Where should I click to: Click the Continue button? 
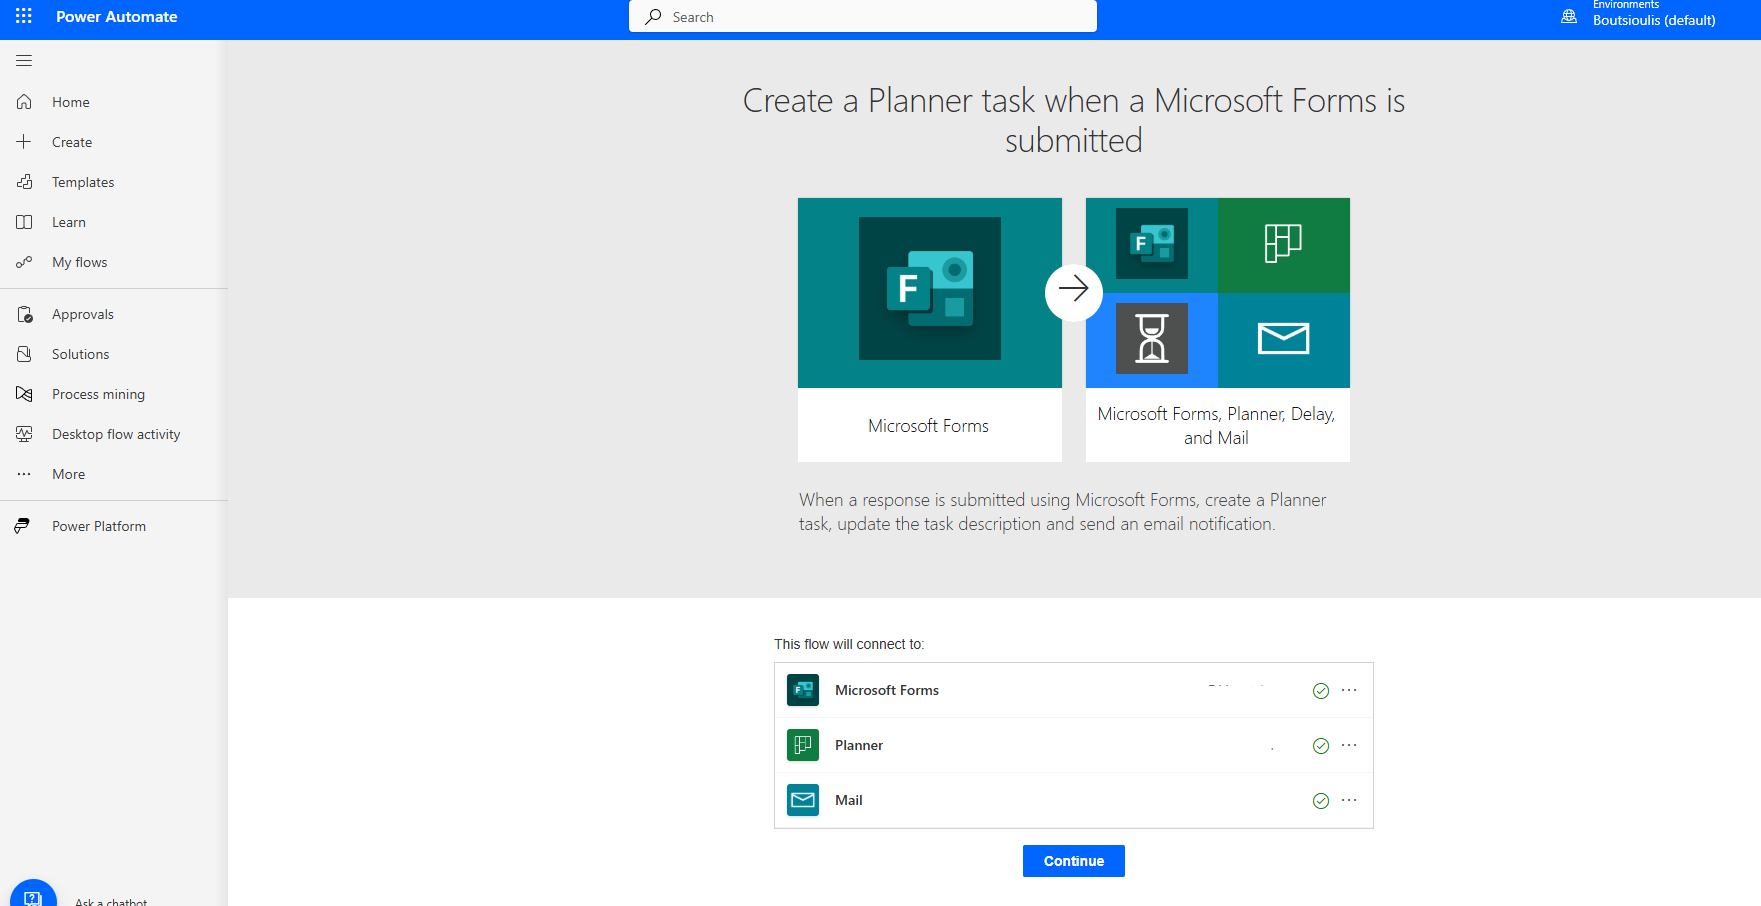(x=1074, y=861)
